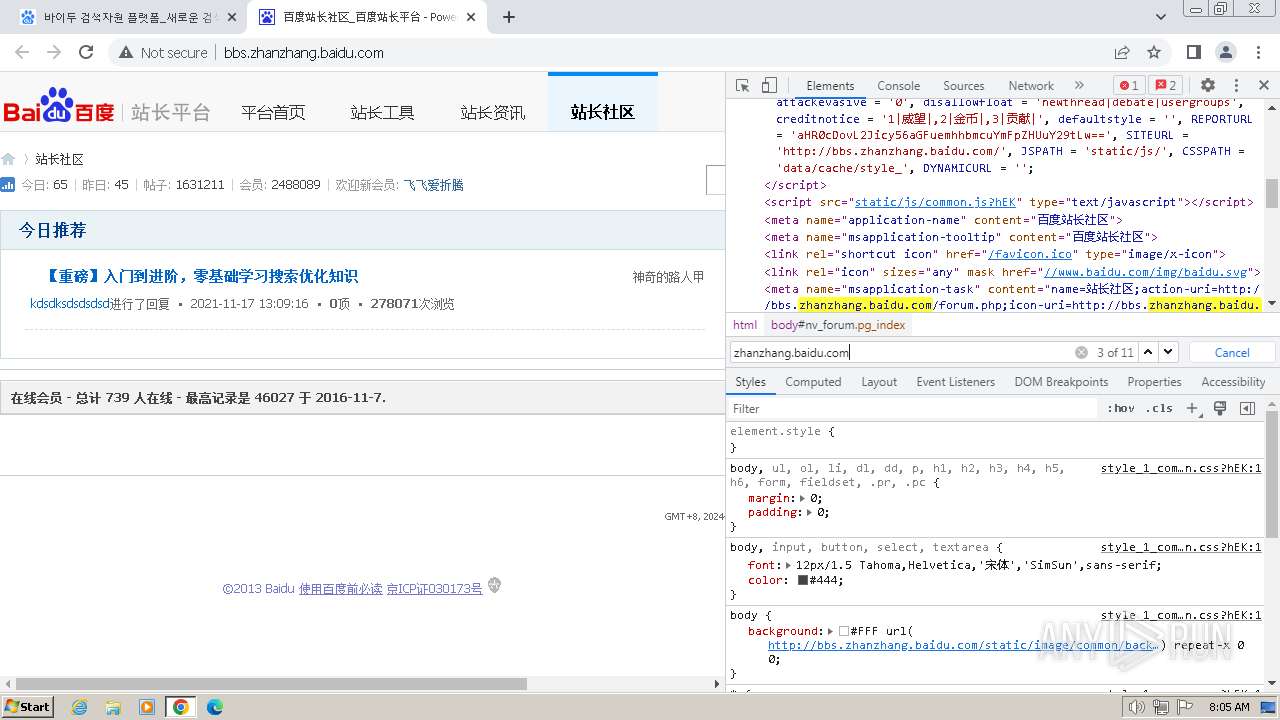Open the 平台首页 navigation item
This screenshot has height=720, width=1280.
click(273, 112)
